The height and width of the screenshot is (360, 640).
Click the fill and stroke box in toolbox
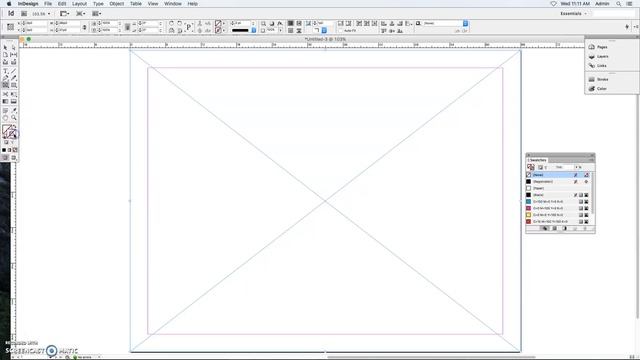tap(9, 131)
